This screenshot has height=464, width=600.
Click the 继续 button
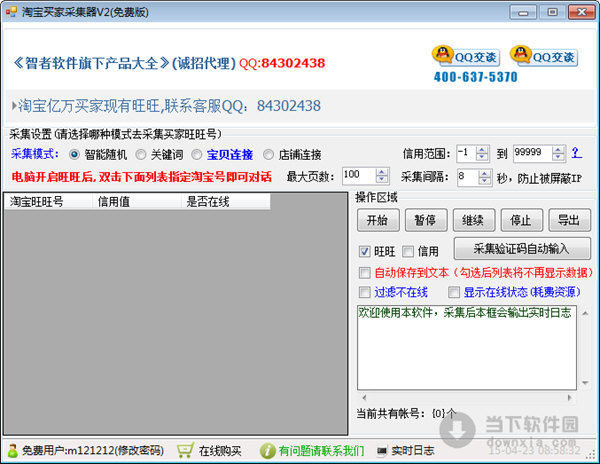click(474, 220)
